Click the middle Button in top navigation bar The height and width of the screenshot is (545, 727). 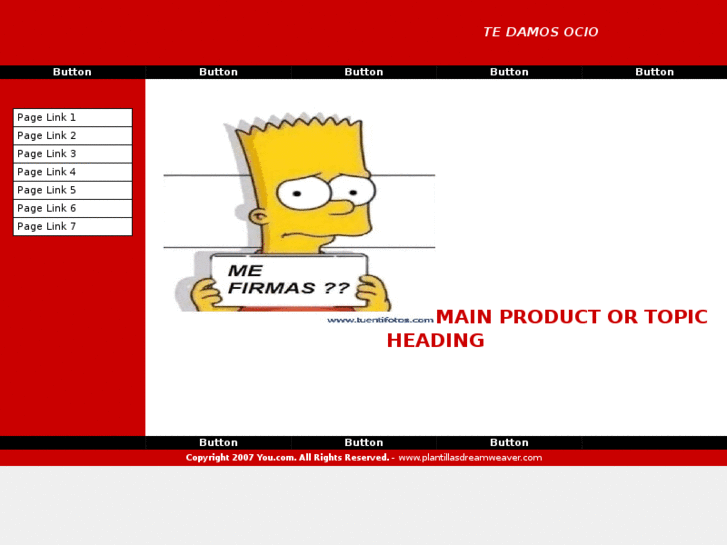click(x=364, y=72)
